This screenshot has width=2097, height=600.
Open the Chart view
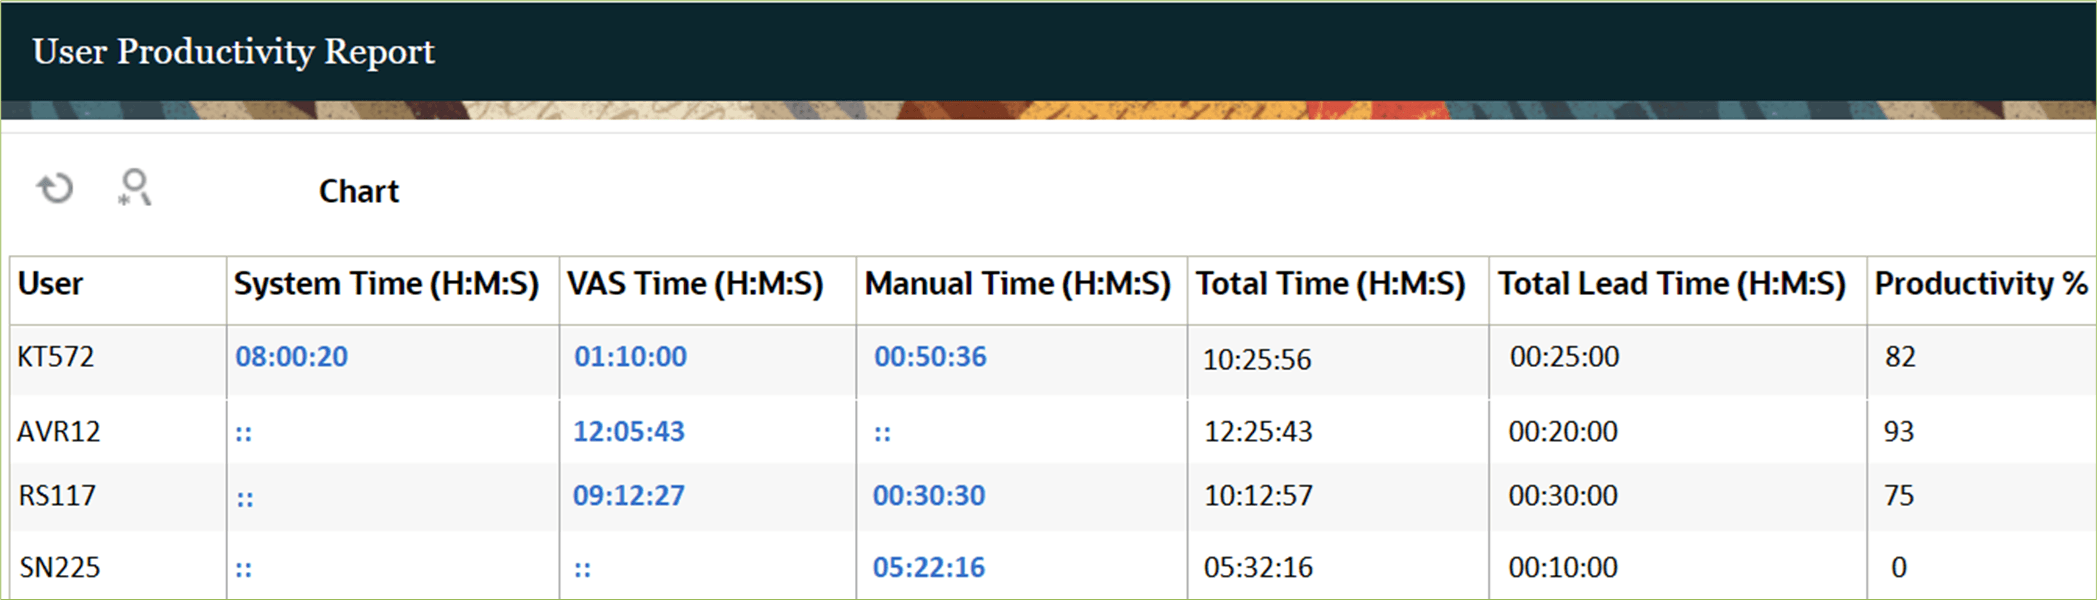pos(358,191)
